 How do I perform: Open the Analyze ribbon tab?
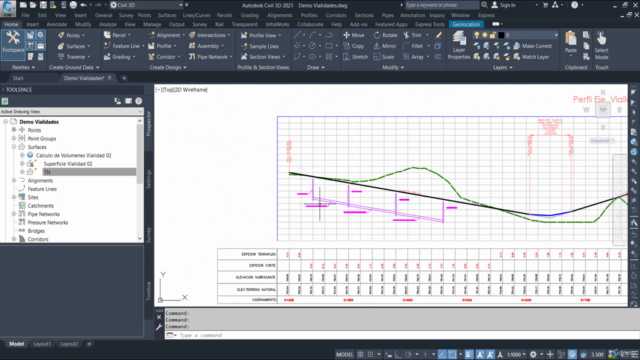pyautogui.click(x=107, y=24)
